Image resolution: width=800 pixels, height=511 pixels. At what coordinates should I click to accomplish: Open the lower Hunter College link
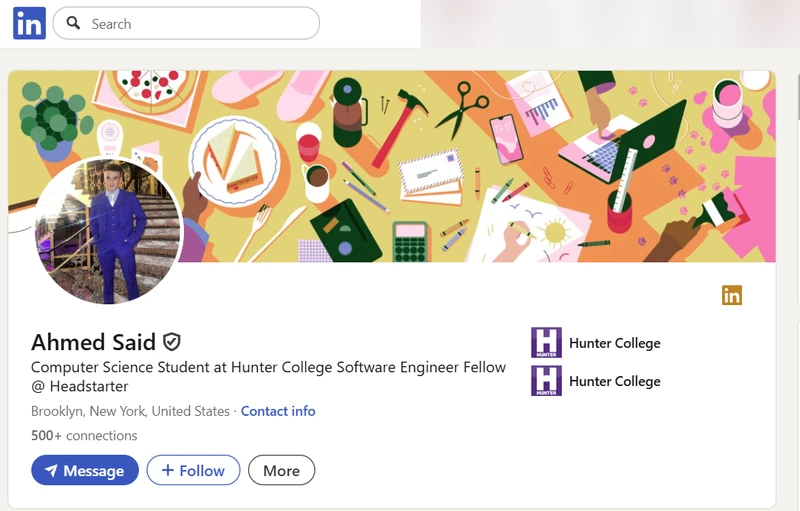click(x=614, y=381)
